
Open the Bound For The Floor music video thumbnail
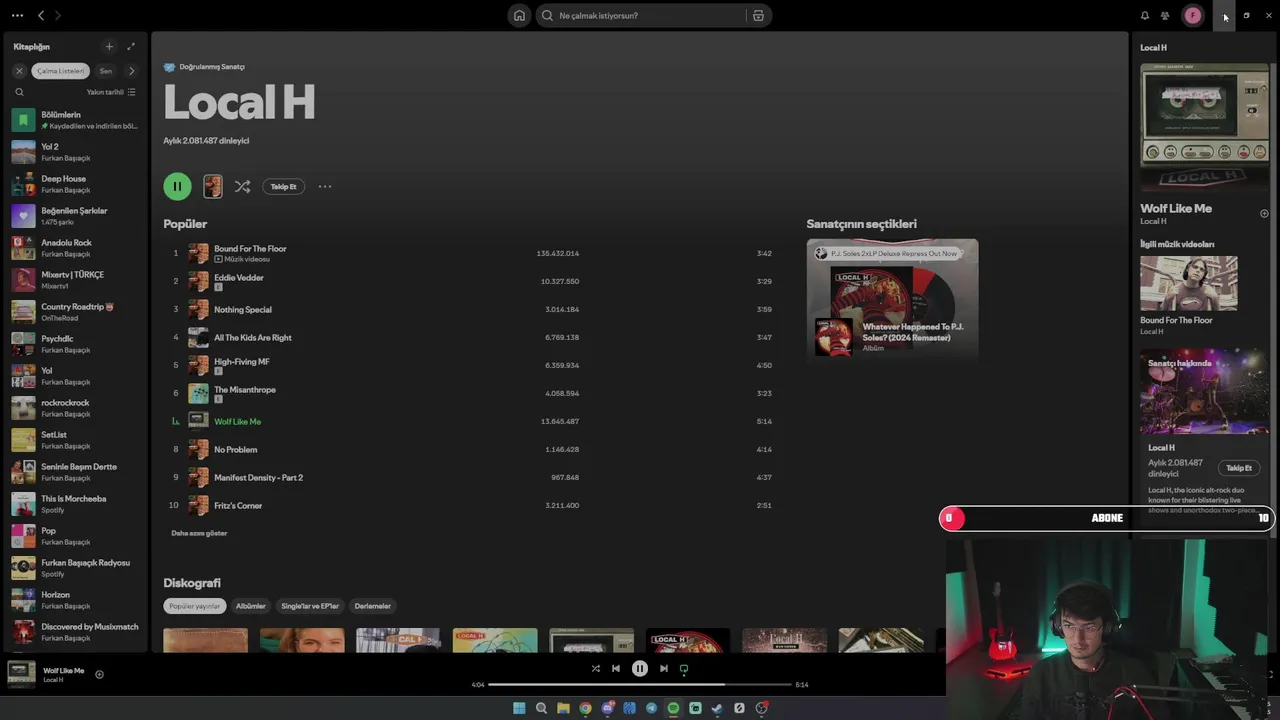(1189, 283)
